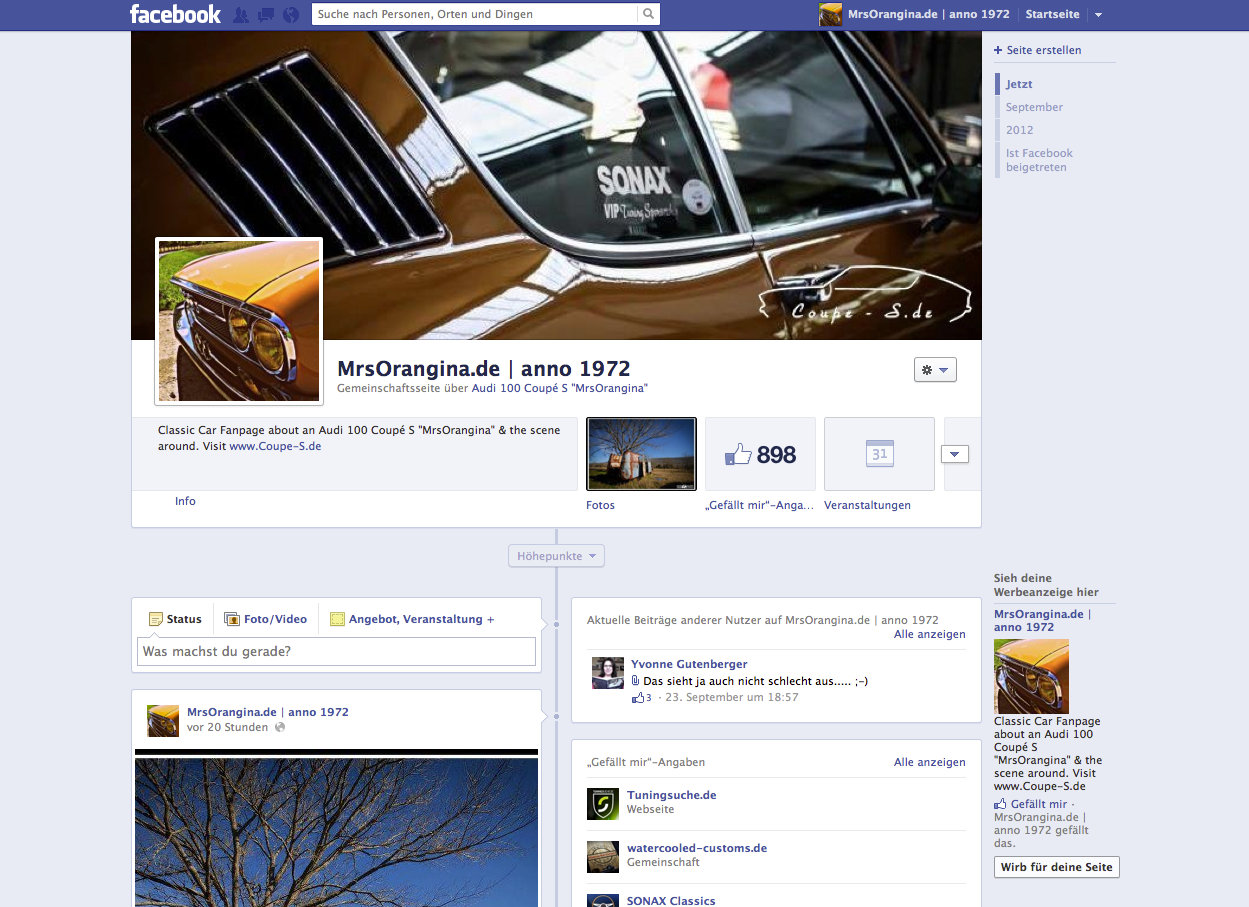
Task: Open the Tuningsuche.de page link
Action: (x=671, y=795)
